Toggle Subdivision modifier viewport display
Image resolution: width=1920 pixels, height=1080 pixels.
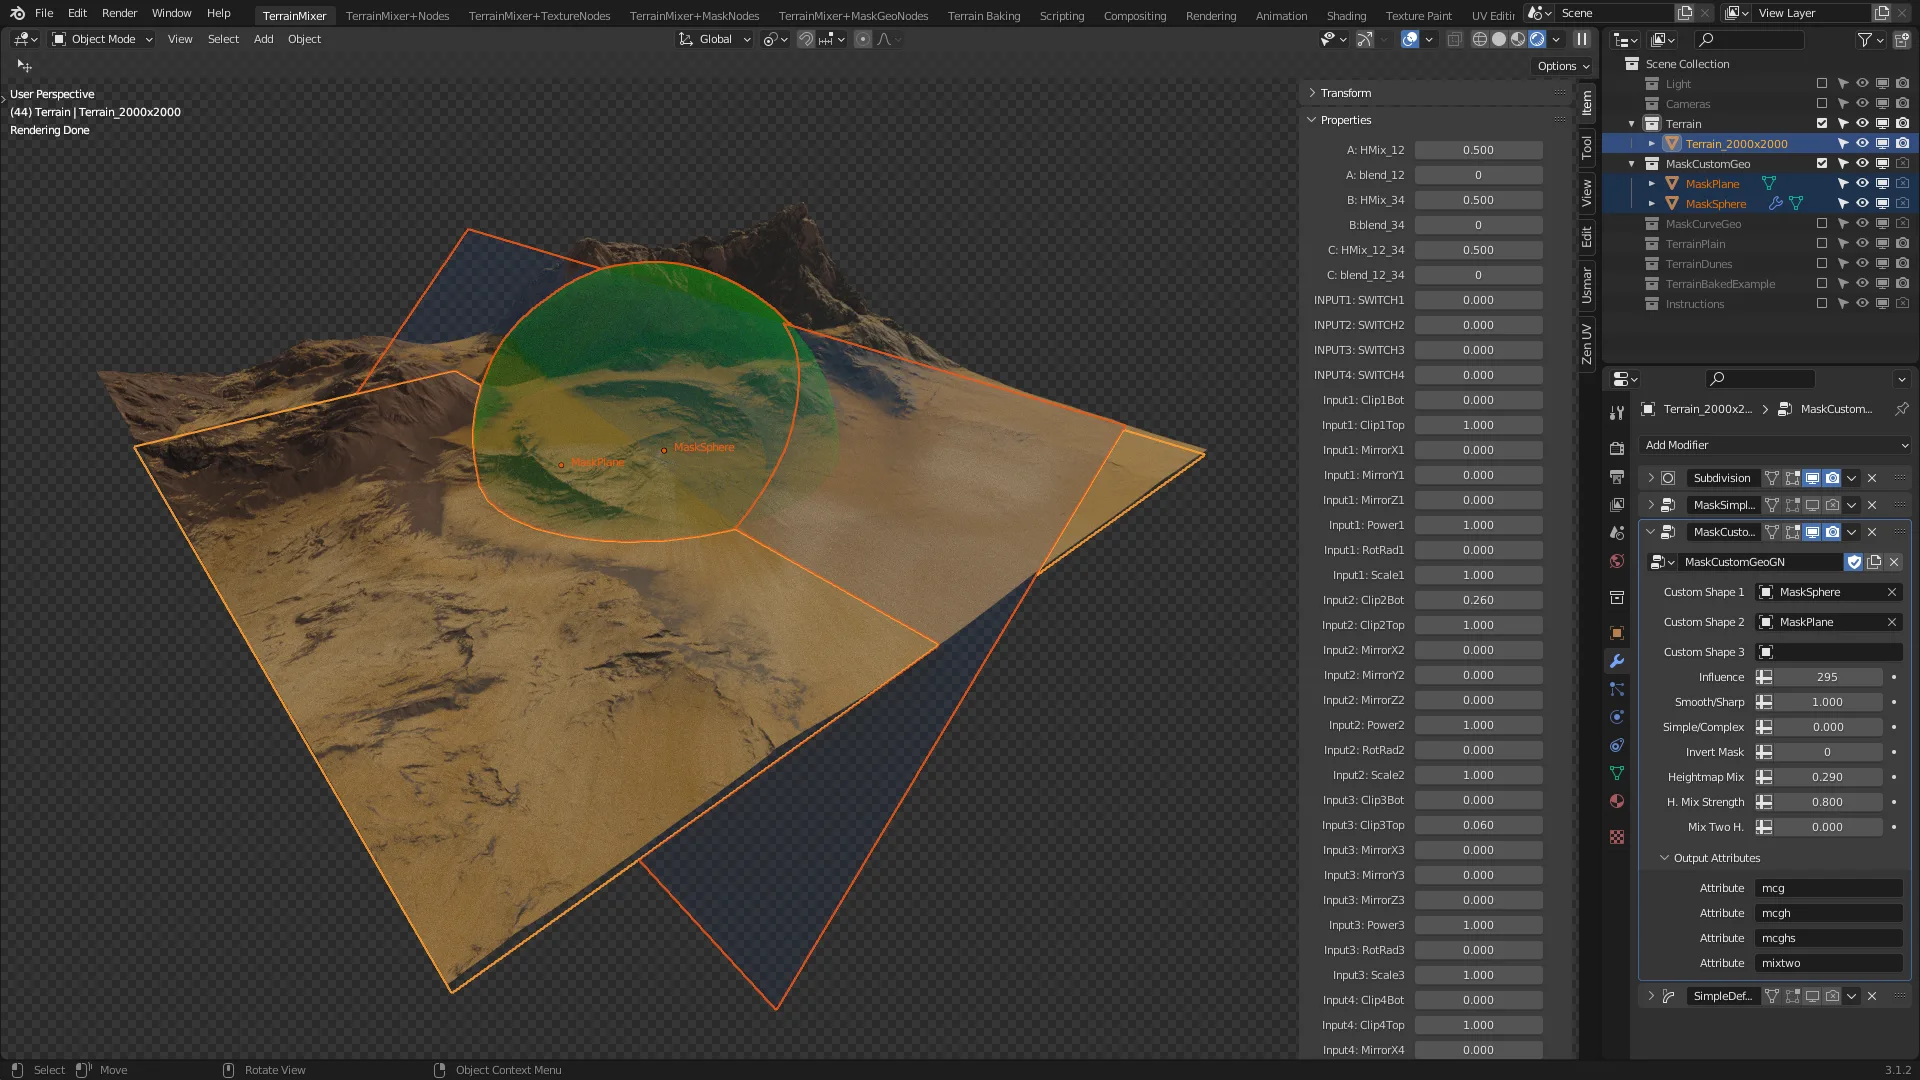point(1812,478)
